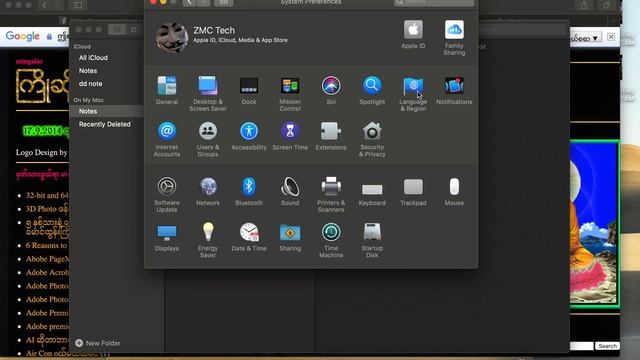The height and width of the screenshot is (360, 640).
Task: Open Time Machine preferences
Action: [x=331, y=240]
